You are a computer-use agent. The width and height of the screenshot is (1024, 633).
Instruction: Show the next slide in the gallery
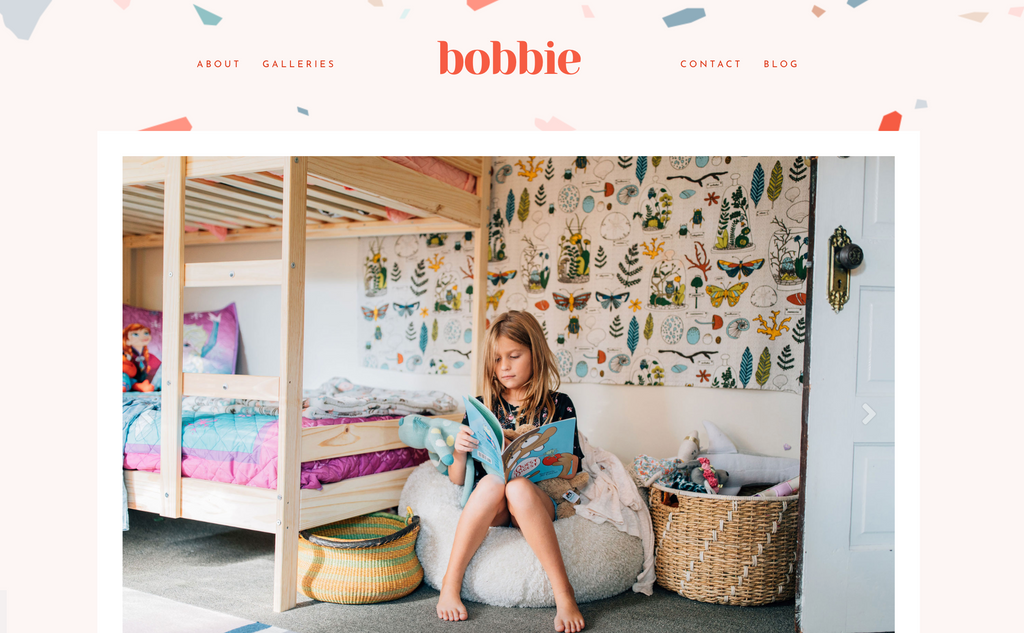868,414
